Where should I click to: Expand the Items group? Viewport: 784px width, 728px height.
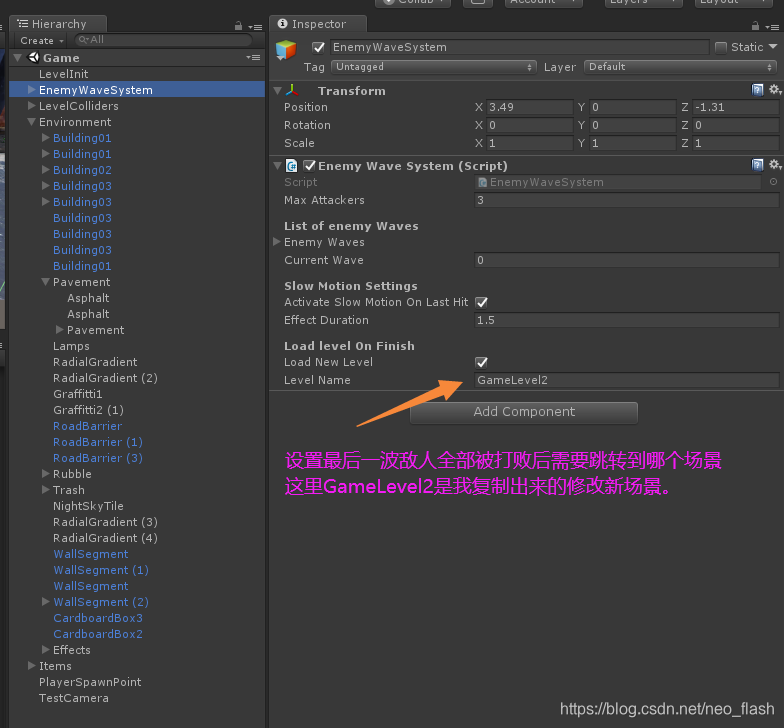click(32, 666)
